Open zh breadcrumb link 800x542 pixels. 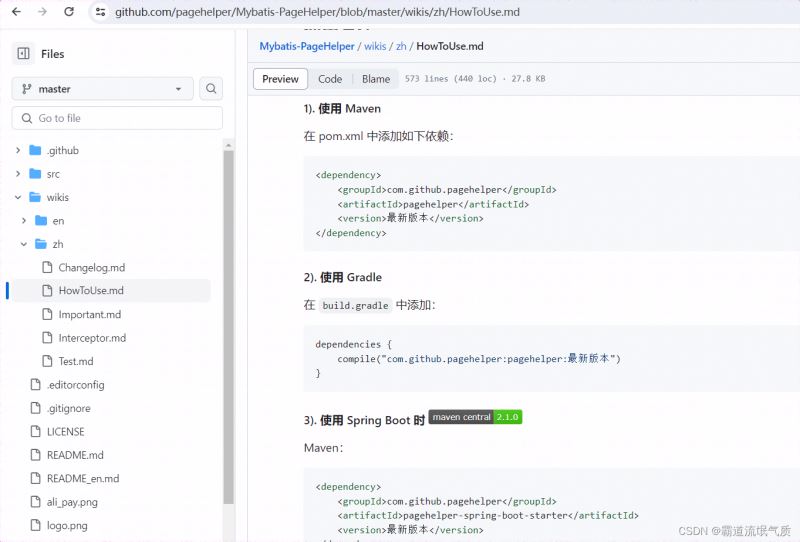[401, 46]
